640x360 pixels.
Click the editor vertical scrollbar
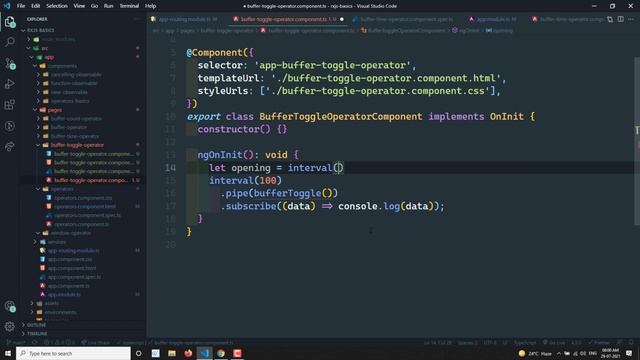point(637,141)
